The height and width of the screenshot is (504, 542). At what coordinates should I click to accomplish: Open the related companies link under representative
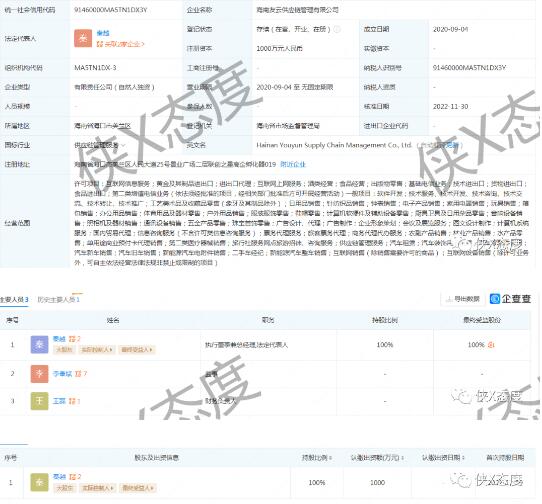pos(120,44)
